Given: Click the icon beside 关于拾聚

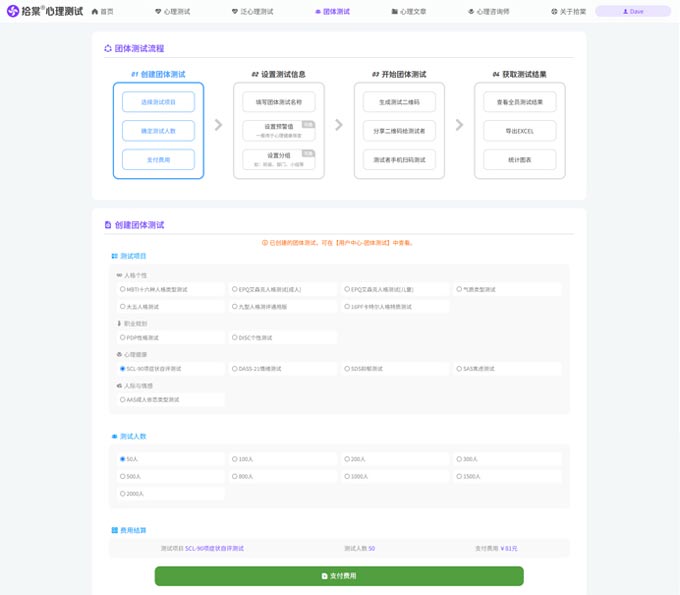Looking at the screenshot, I should (554, 12).
